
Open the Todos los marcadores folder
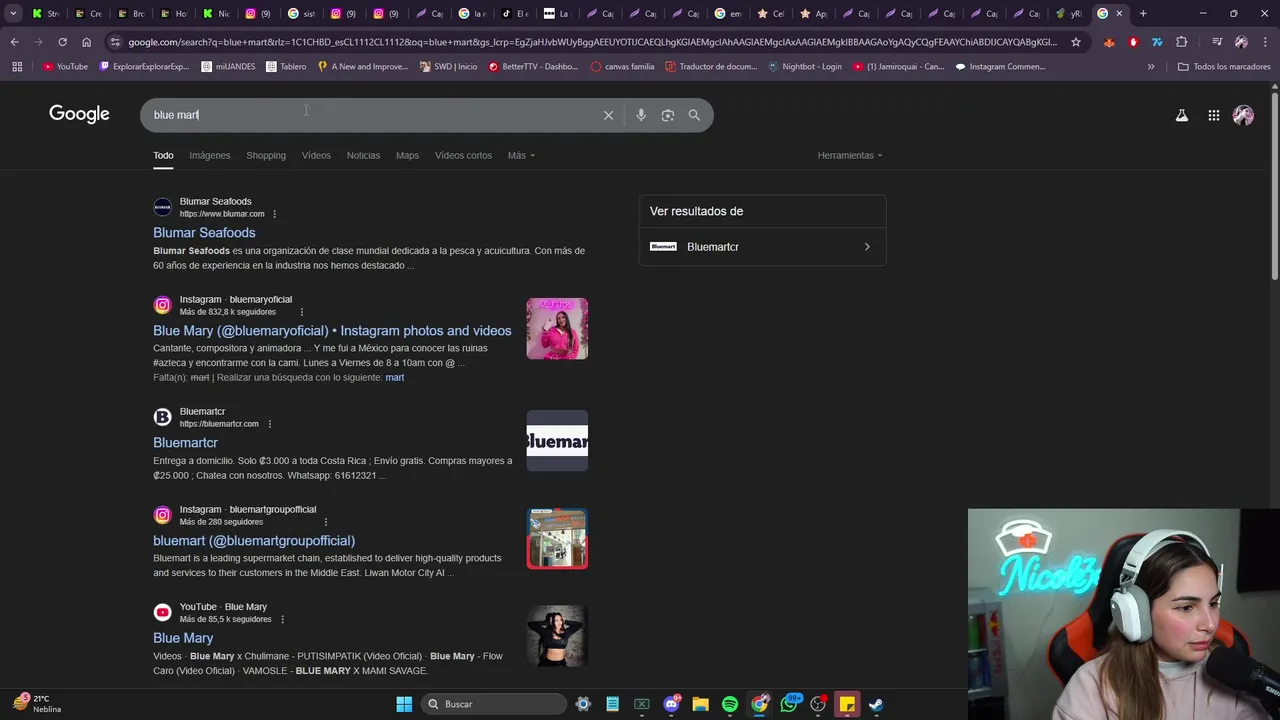[x=1224, y=67]
